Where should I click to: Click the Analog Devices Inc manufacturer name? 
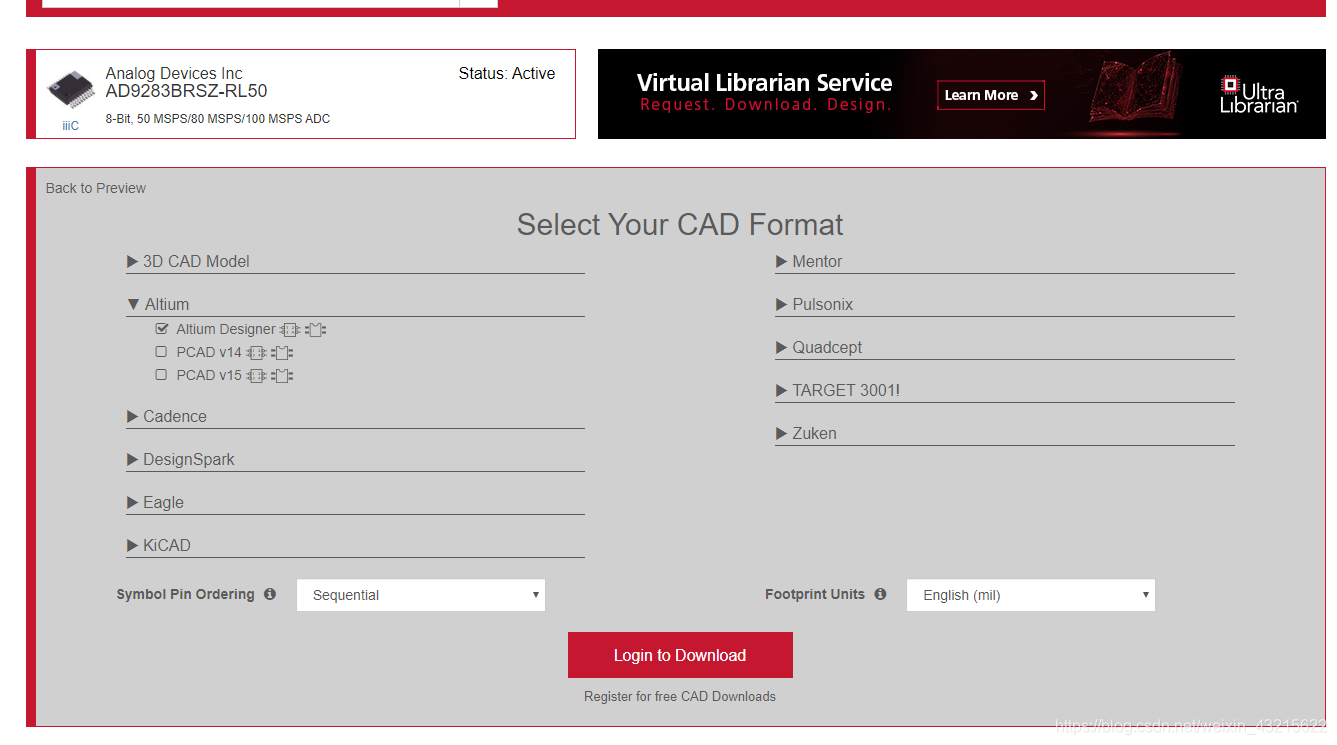click(x=174, y=73)
